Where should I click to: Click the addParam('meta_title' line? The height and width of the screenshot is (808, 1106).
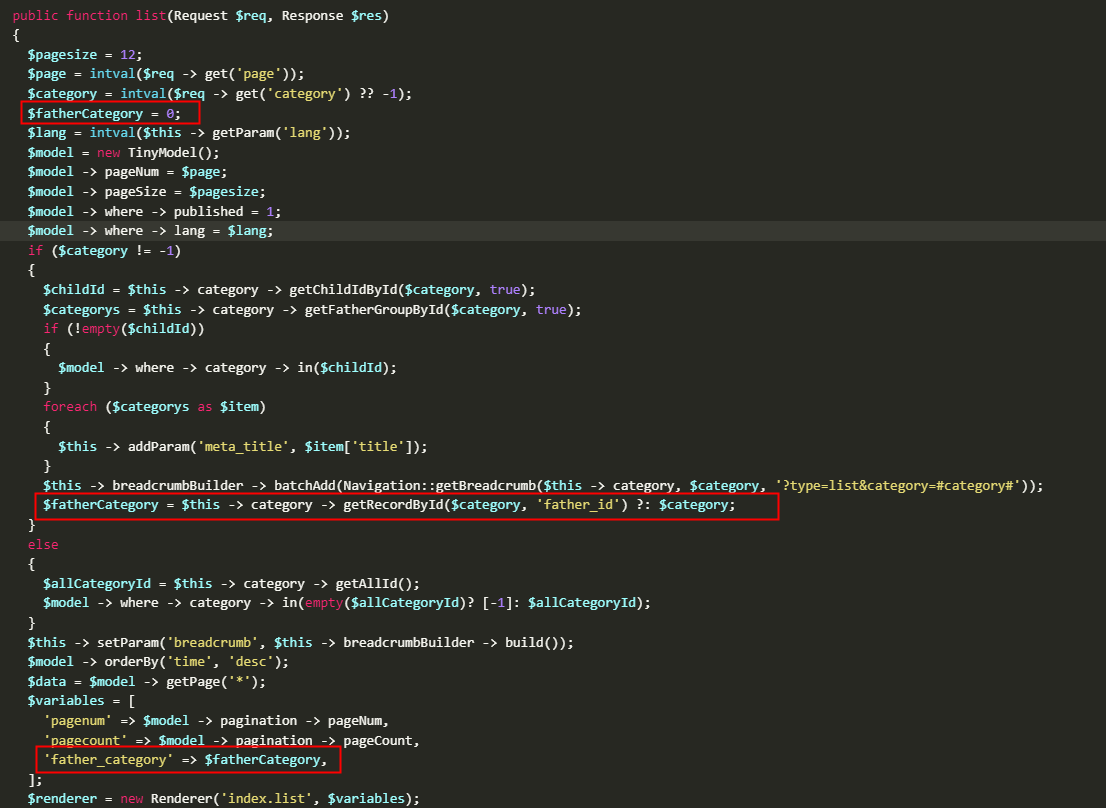(x=243, y=446)
